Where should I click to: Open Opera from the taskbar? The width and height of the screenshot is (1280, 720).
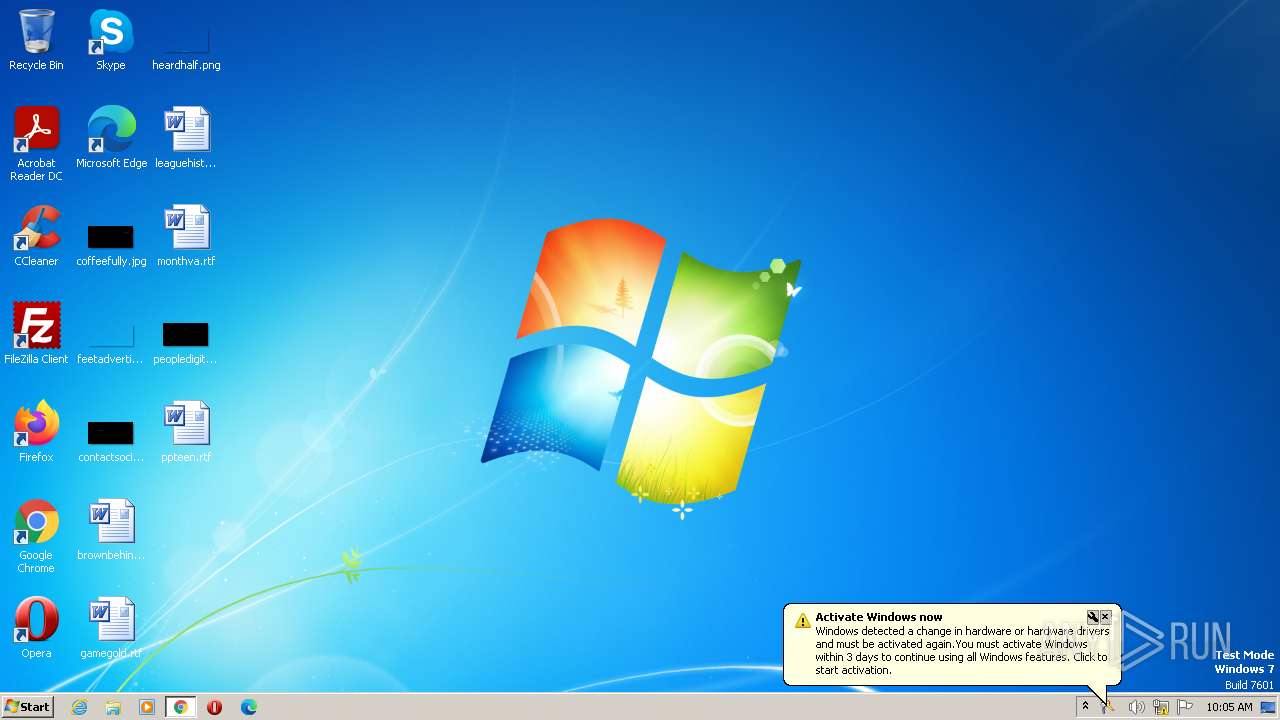click(x=214, y=707)
